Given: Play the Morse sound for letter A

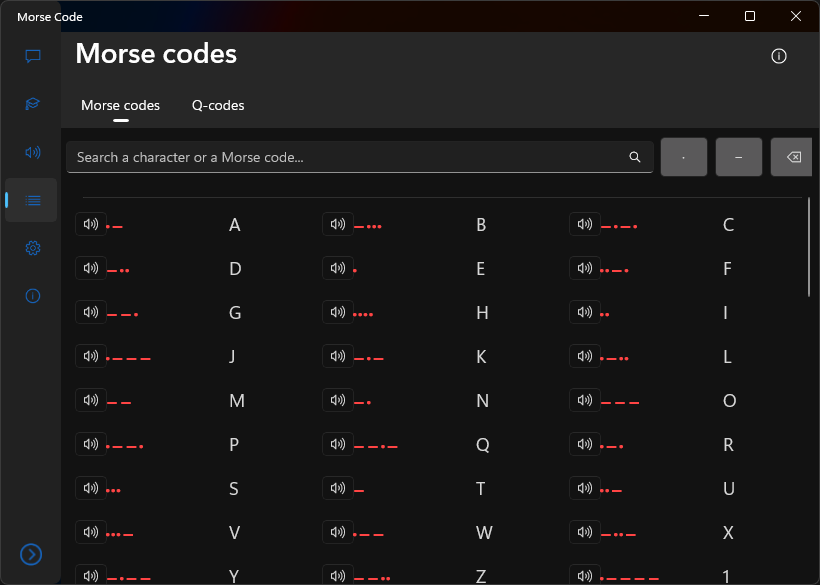Looking at the screenshot, I should click(91, 225).
